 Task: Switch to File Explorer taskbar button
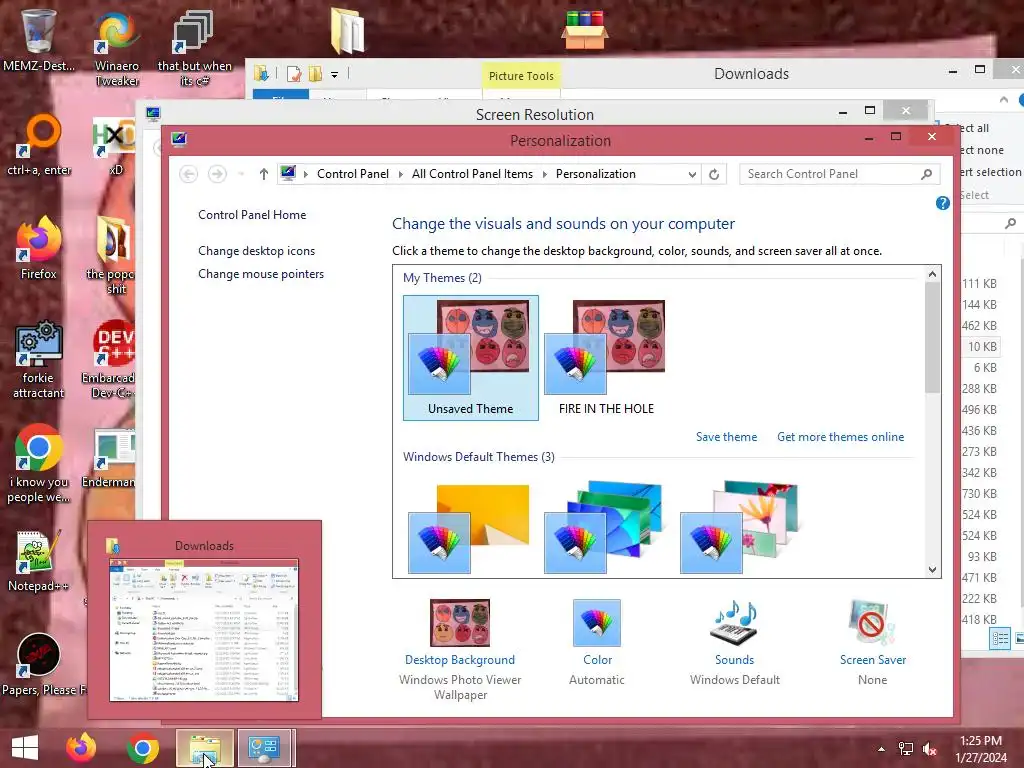[x=205, y=748]
